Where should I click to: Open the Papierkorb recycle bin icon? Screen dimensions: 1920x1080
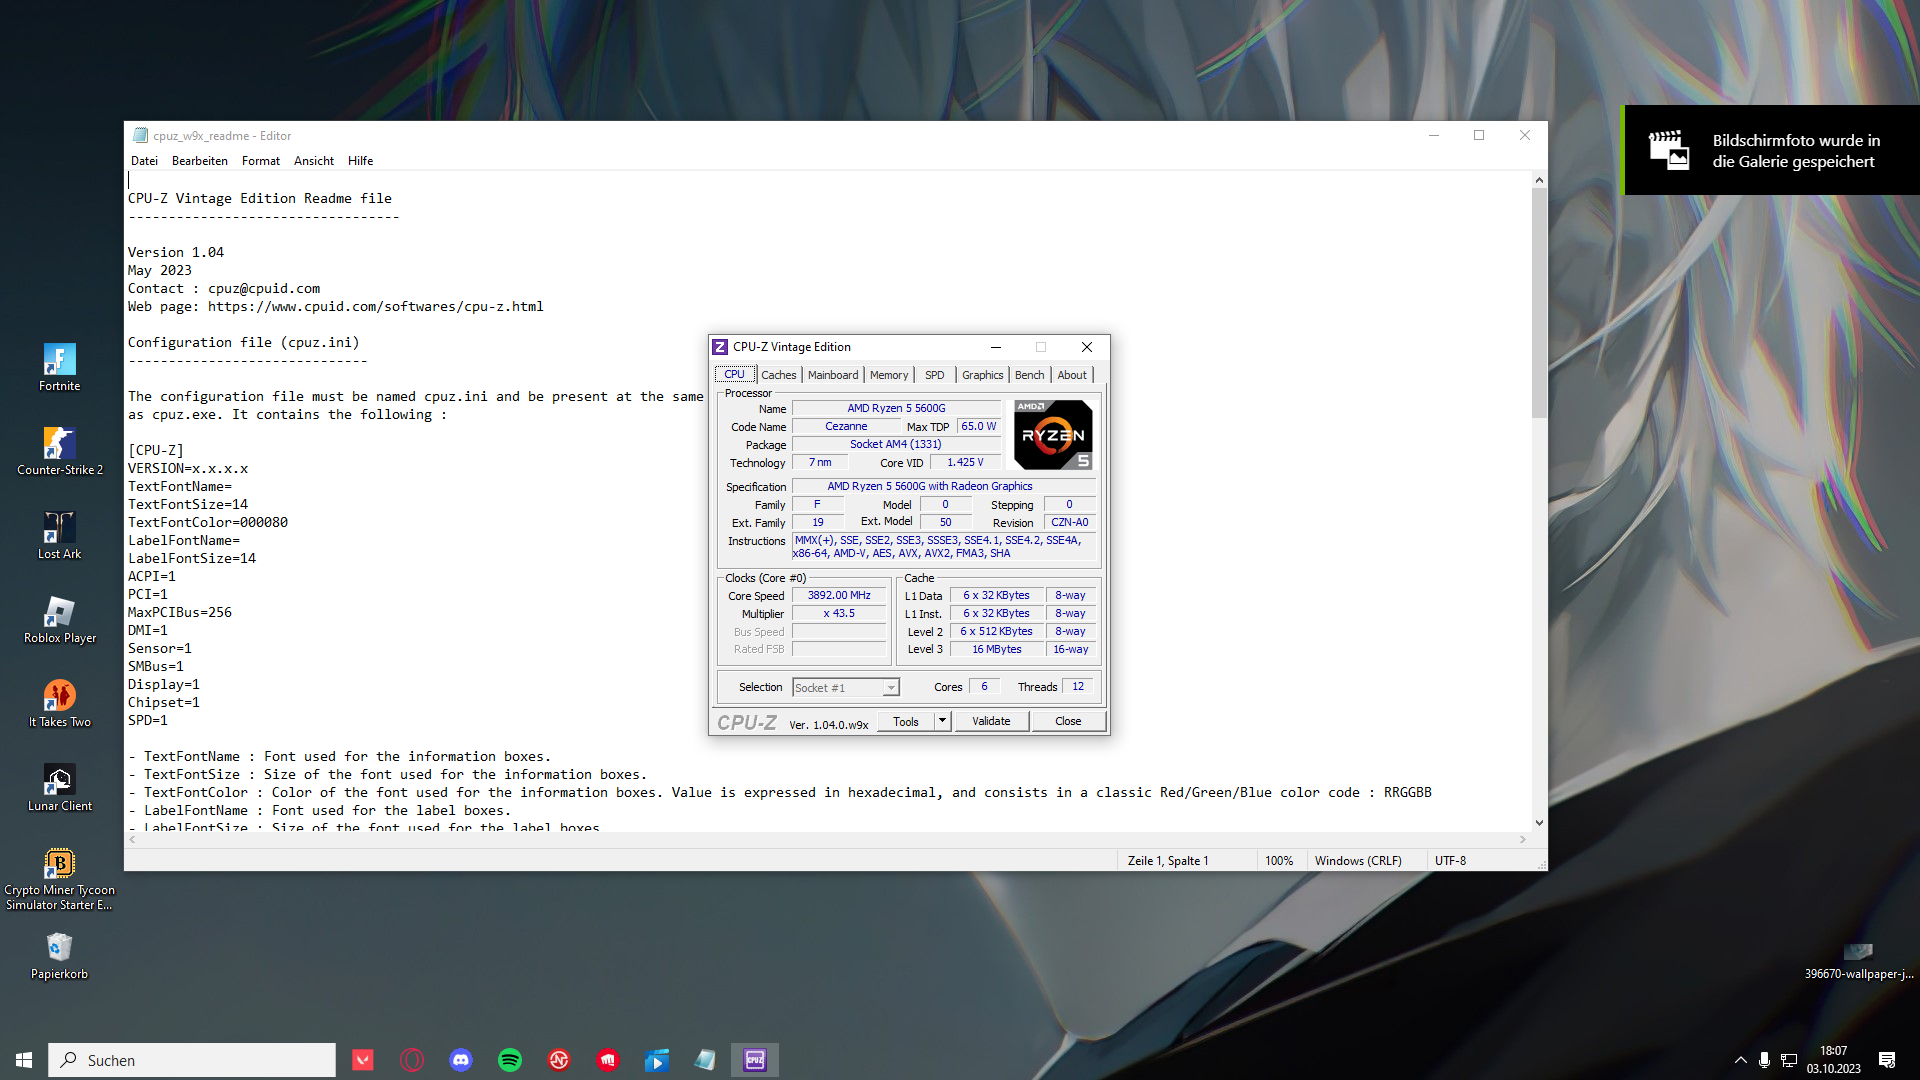pyautogui.click(x=59, y=949)
